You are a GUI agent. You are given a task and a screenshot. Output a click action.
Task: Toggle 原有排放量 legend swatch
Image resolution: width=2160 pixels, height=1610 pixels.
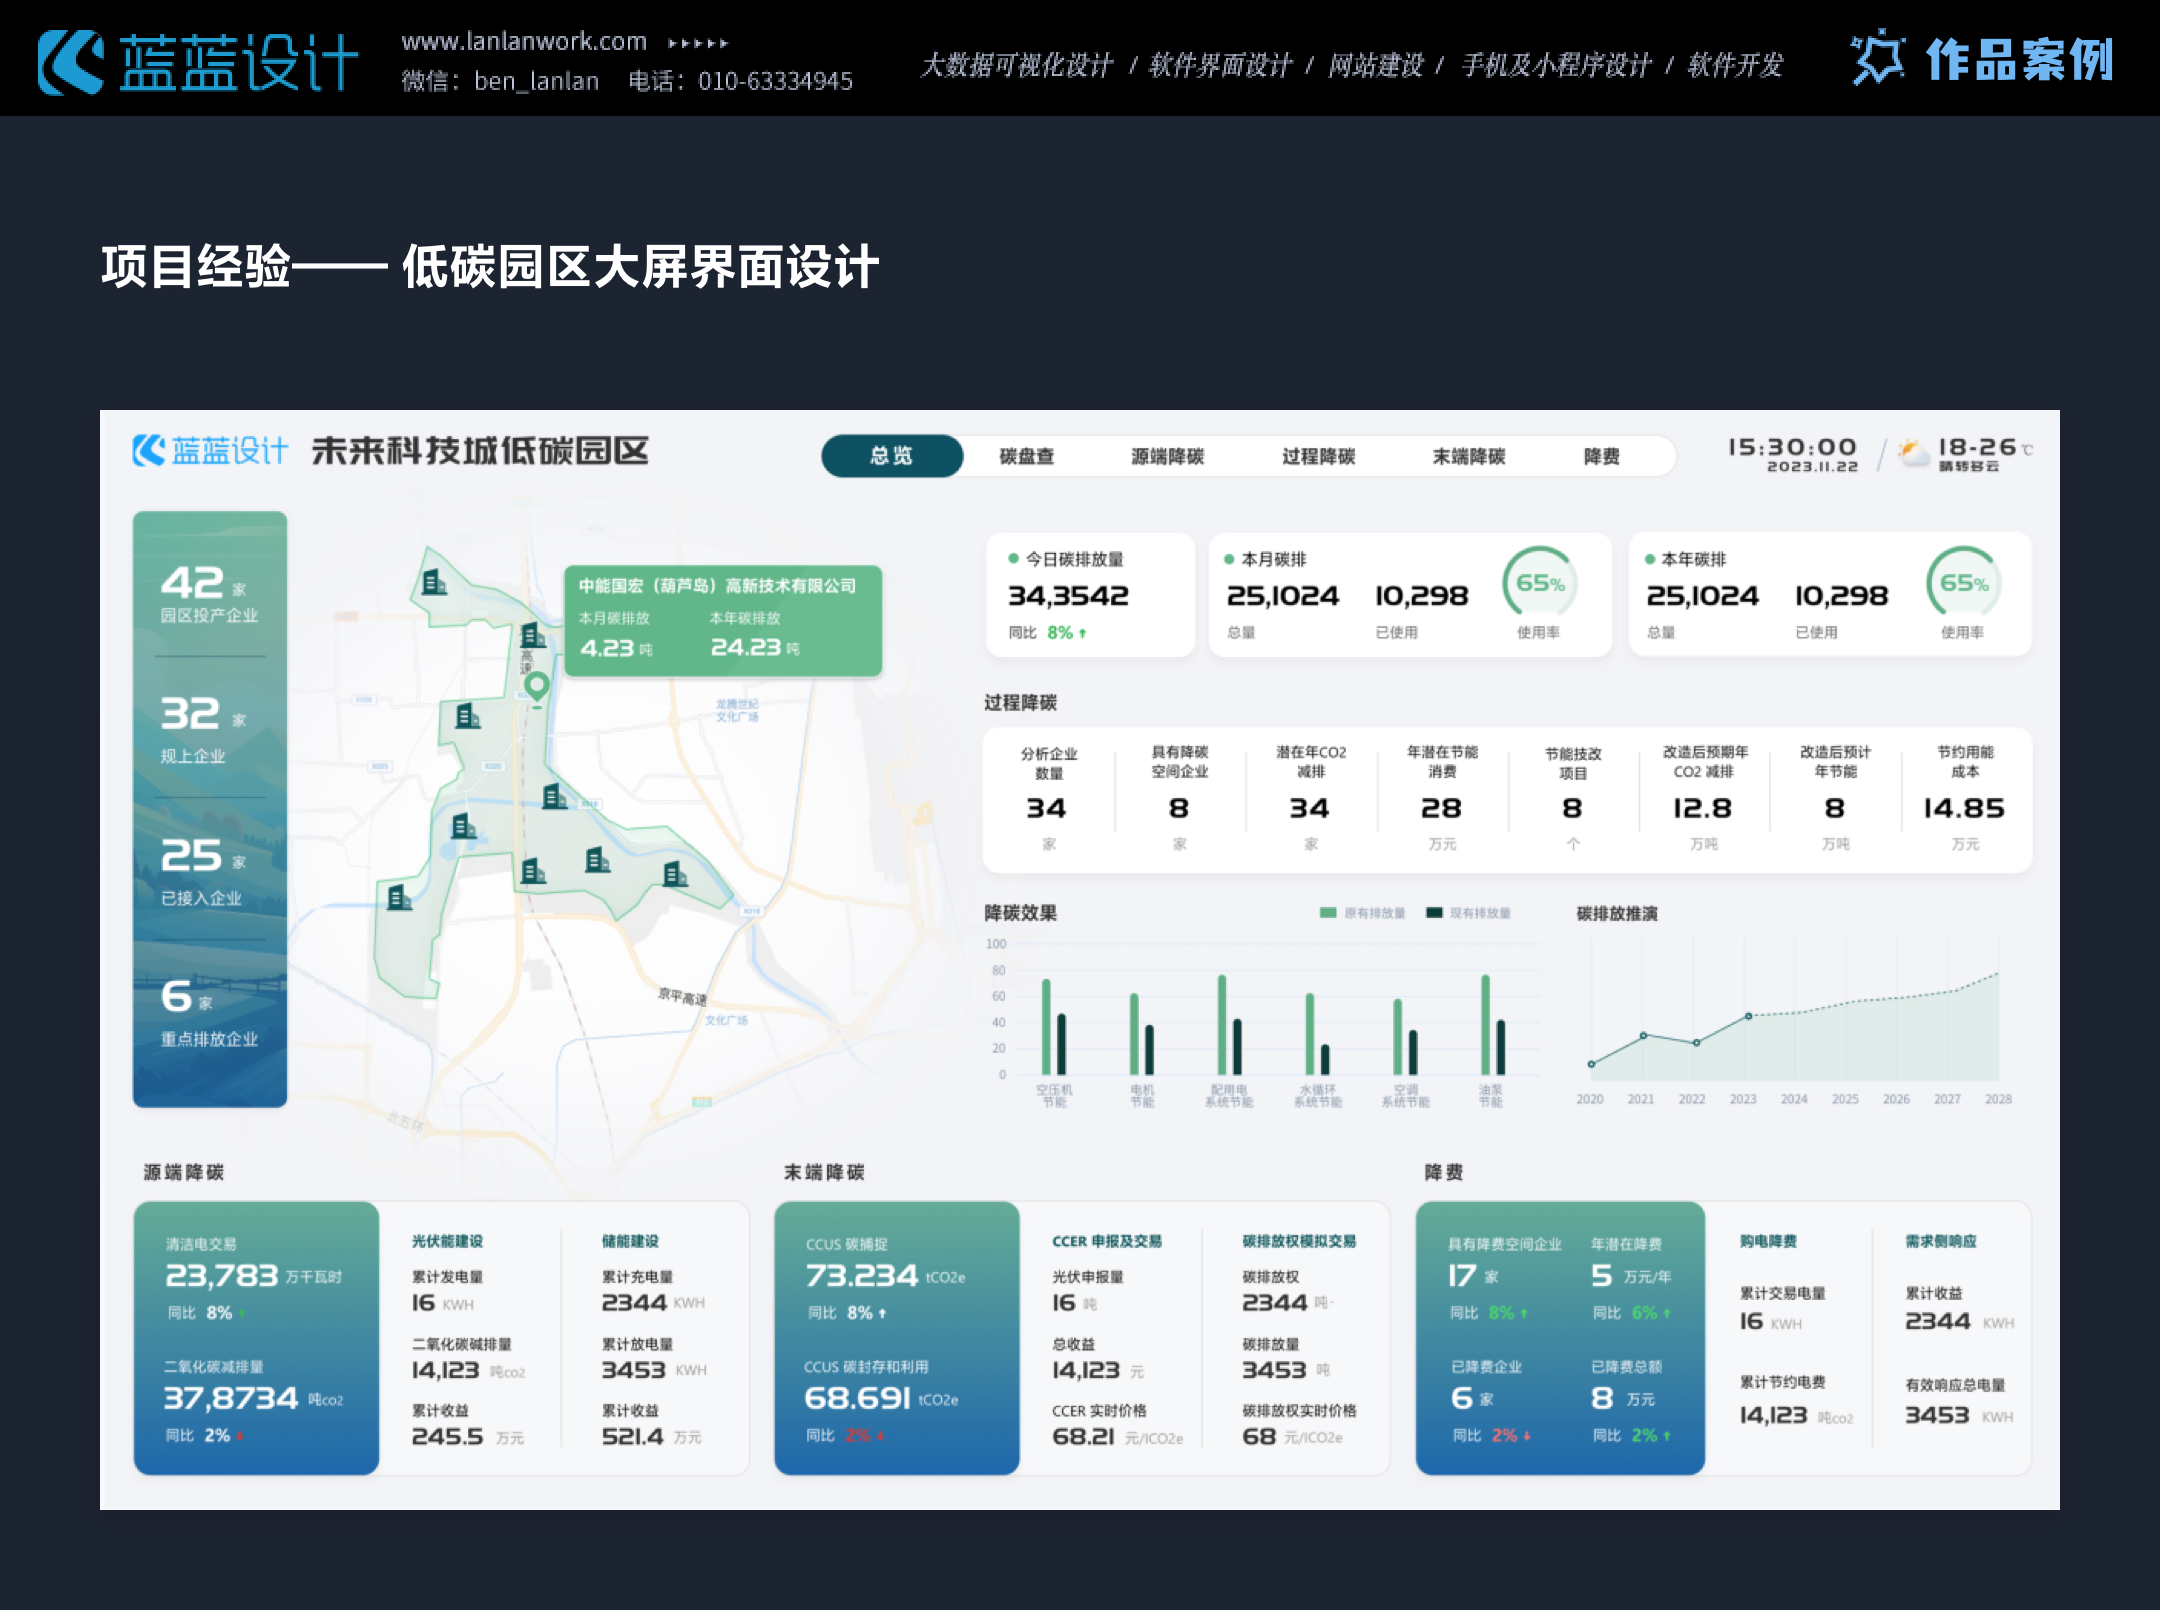pos(1328,912)
